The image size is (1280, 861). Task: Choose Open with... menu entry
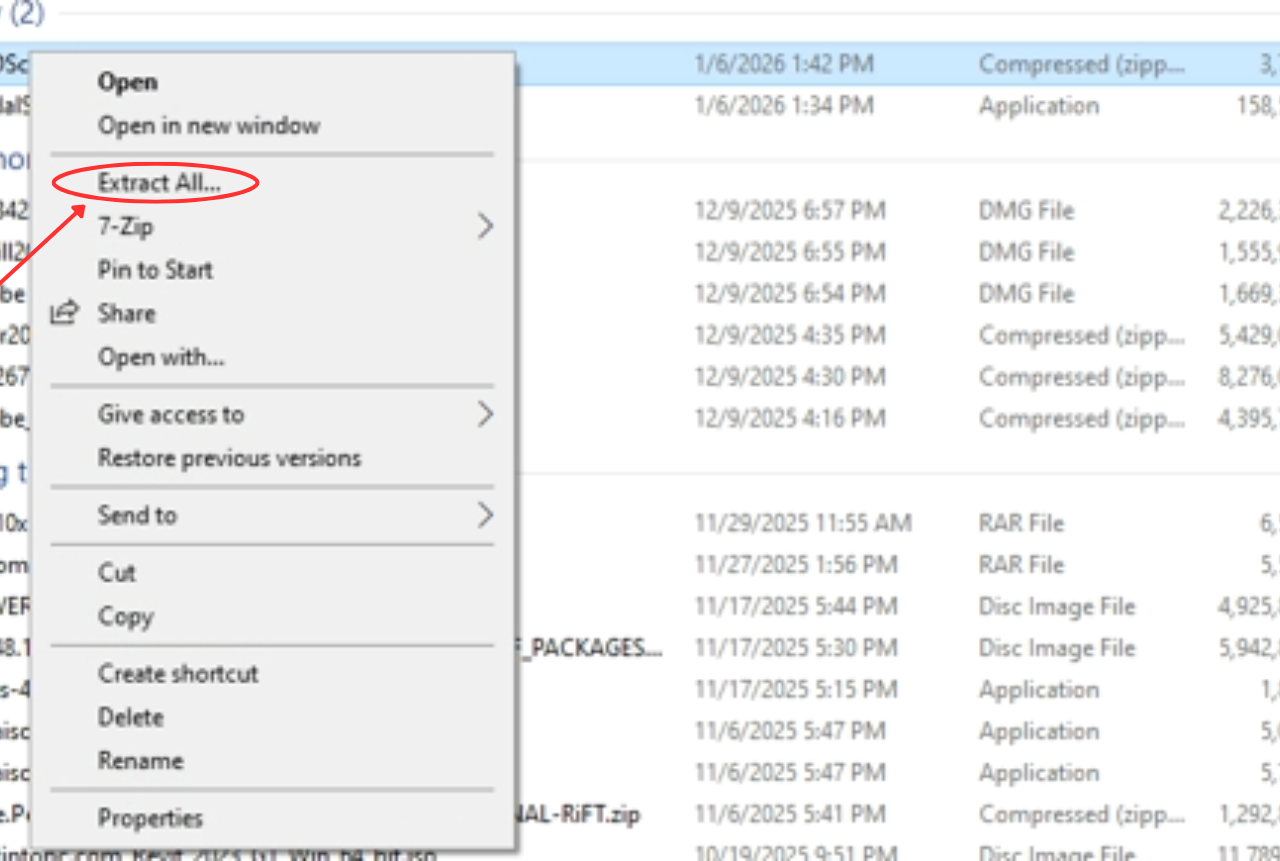point(160,357)
